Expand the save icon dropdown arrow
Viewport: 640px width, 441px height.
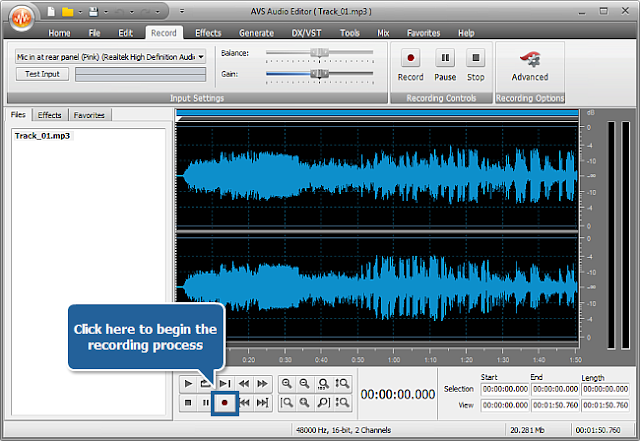(x=106, y=12)
